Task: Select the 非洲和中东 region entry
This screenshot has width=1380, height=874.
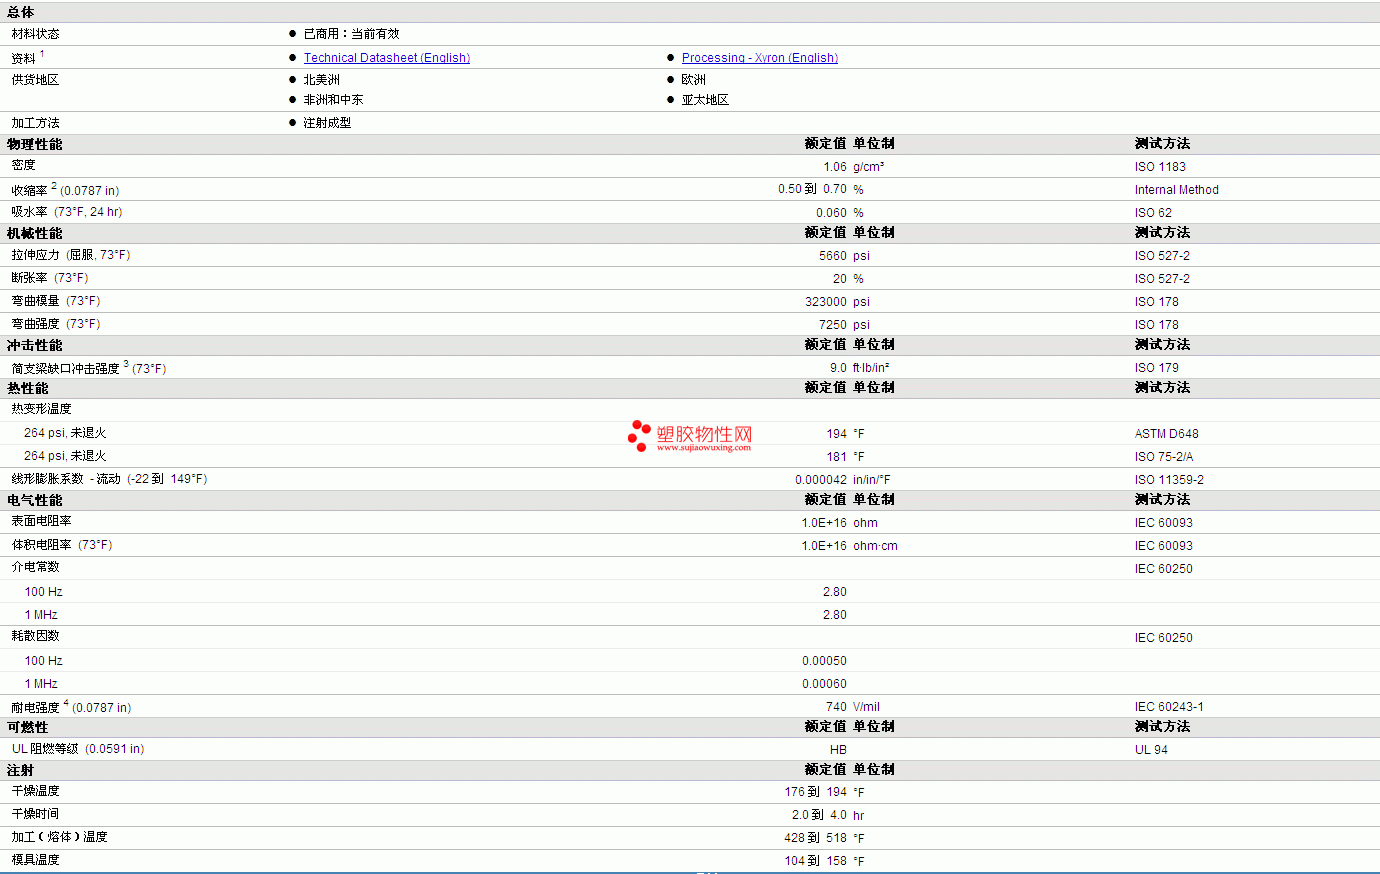Action: (x=334, y=100)
